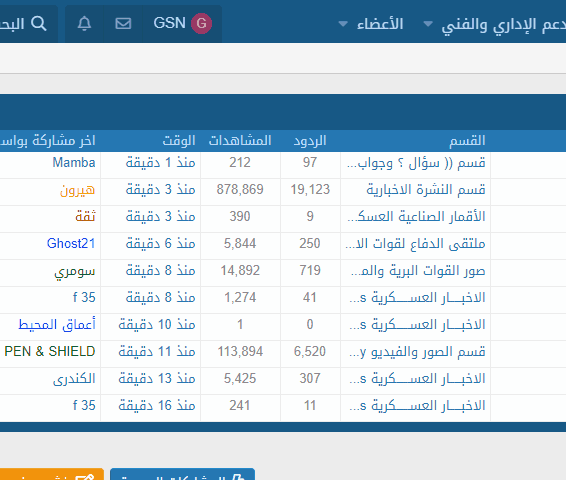Open user profile ثقة

click(x=86, y=217)
